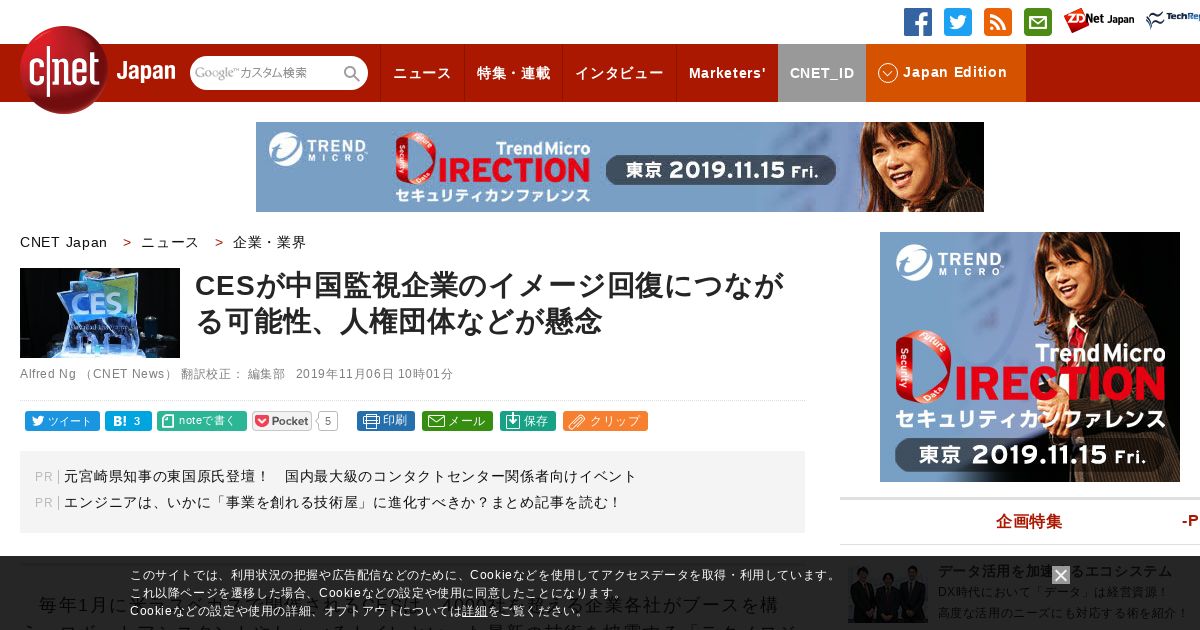Open データ活用を加速するエコシステム article
Screen dimensions: 1200x630
coord(1055,571)
